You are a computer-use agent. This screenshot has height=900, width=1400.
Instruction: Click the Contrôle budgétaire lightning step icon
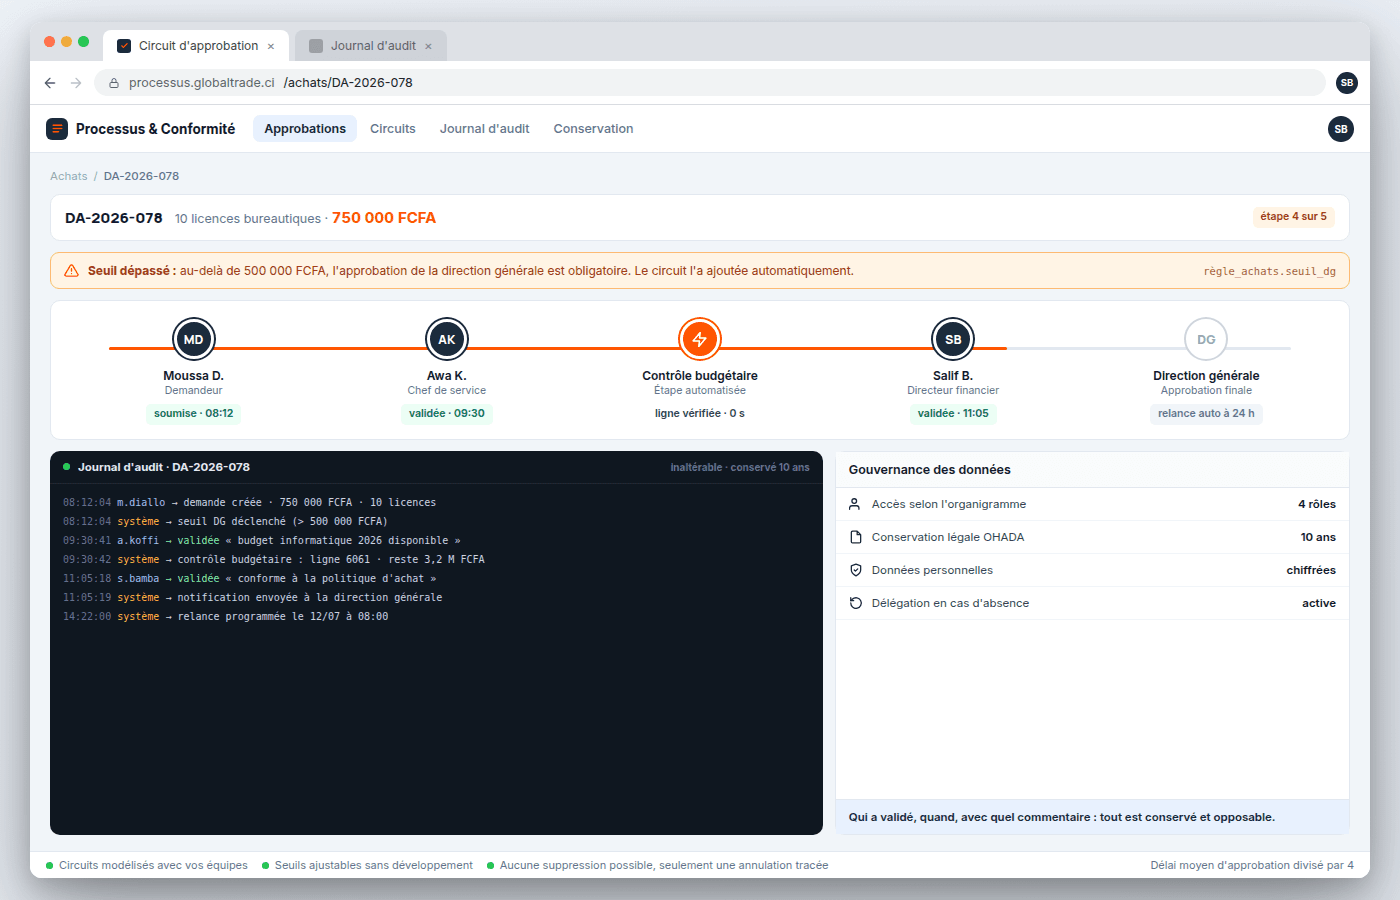pyautogui.click(x=700, y=339)
